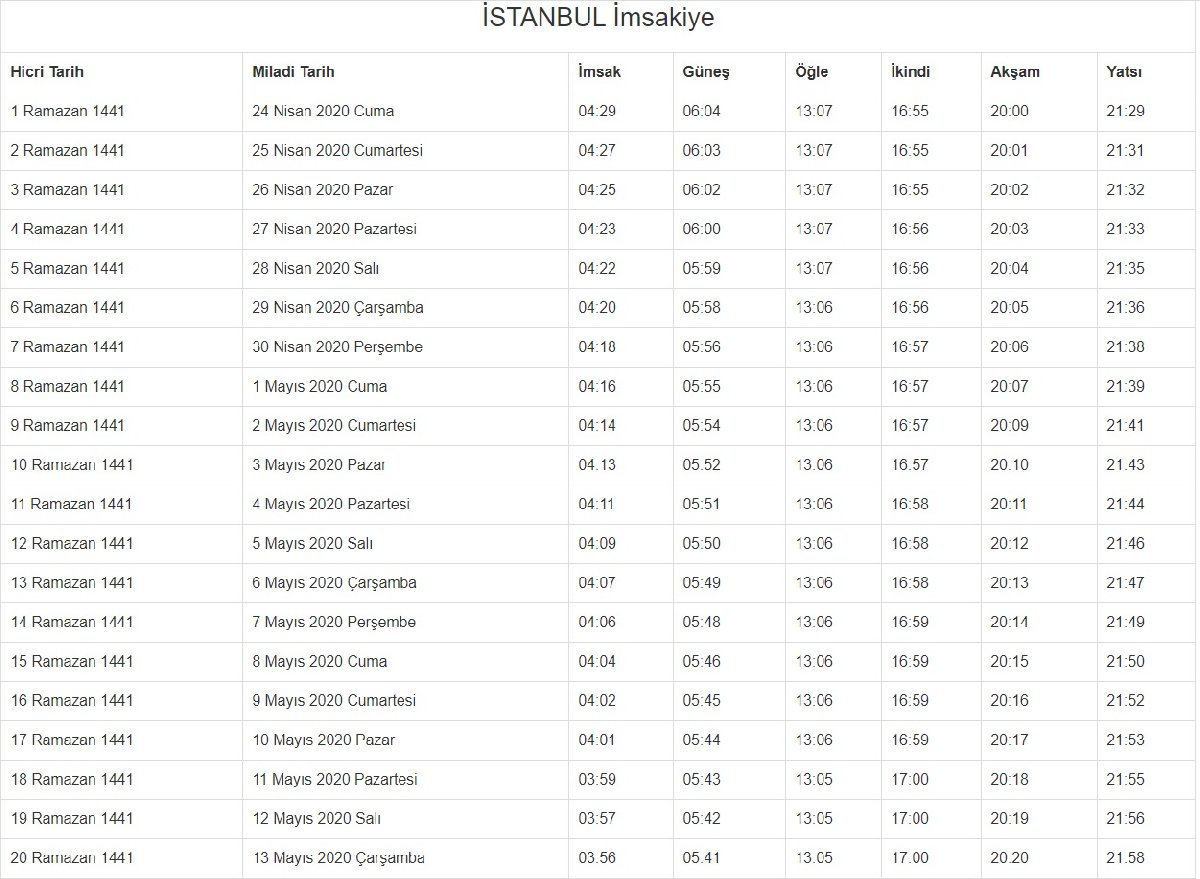Click Akşam time 20:02
This screenshot has height=879, width=1200.
[1009, 190]
